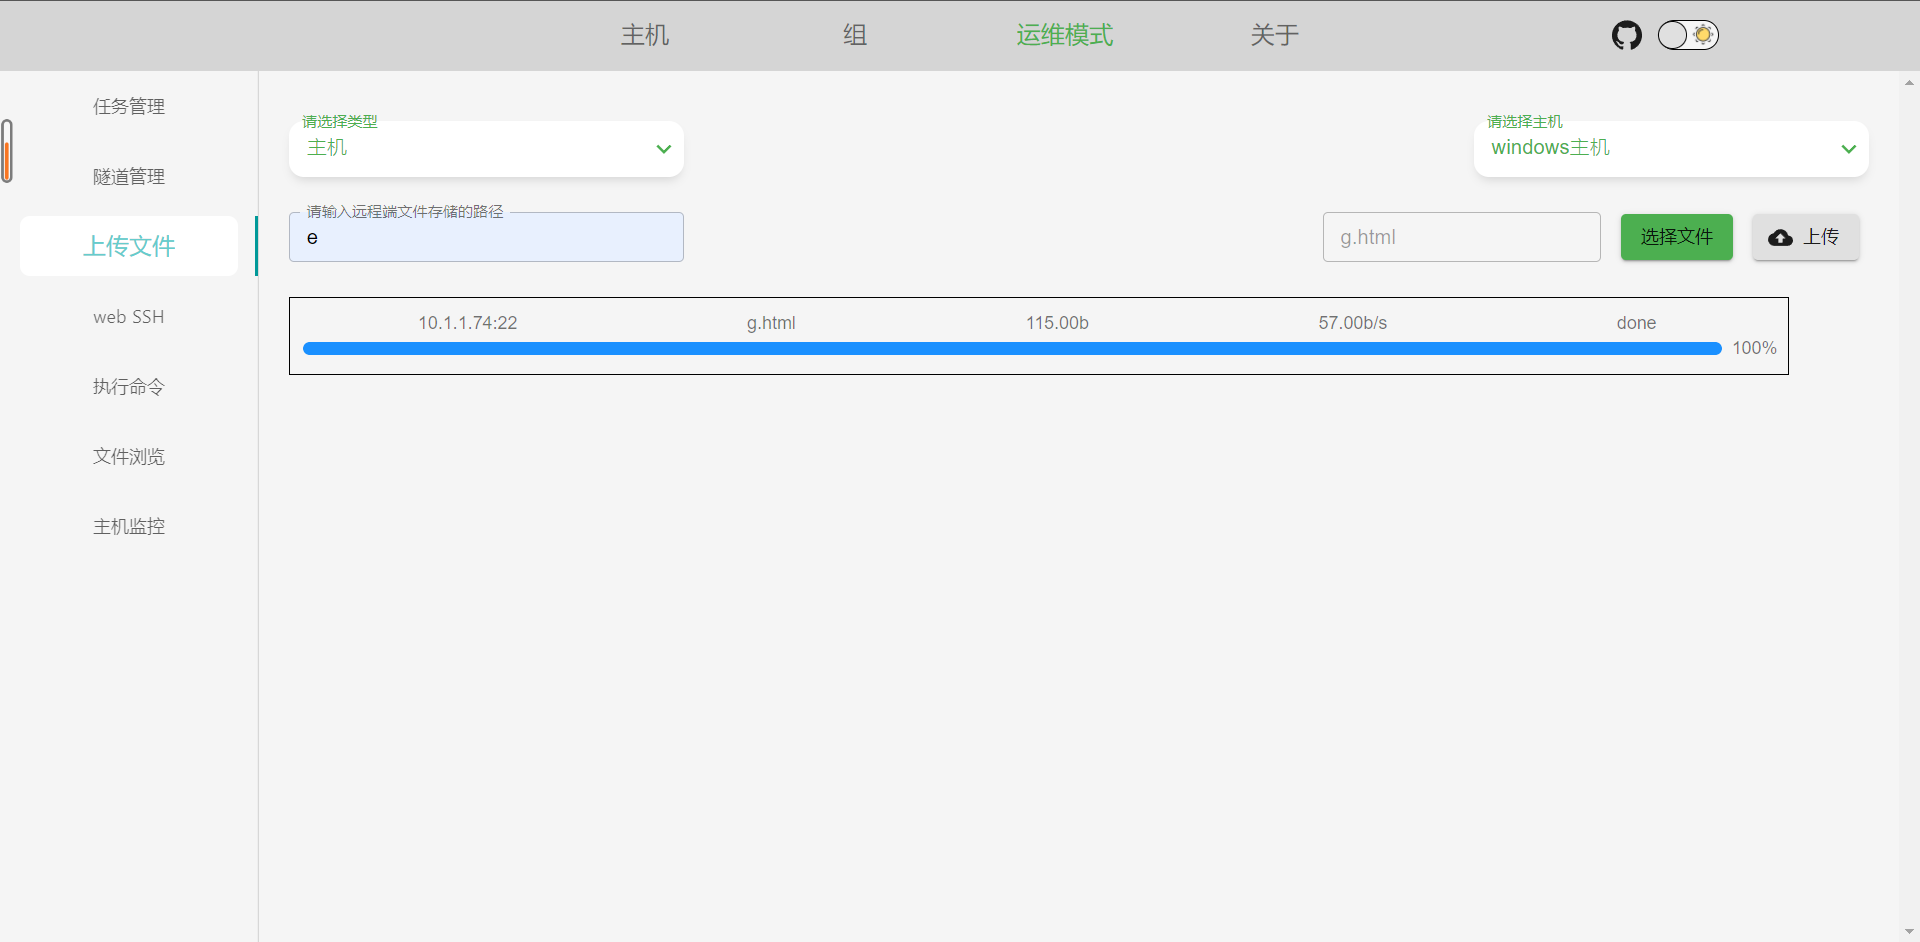Open the 组 page from top menu

[854, 35]
